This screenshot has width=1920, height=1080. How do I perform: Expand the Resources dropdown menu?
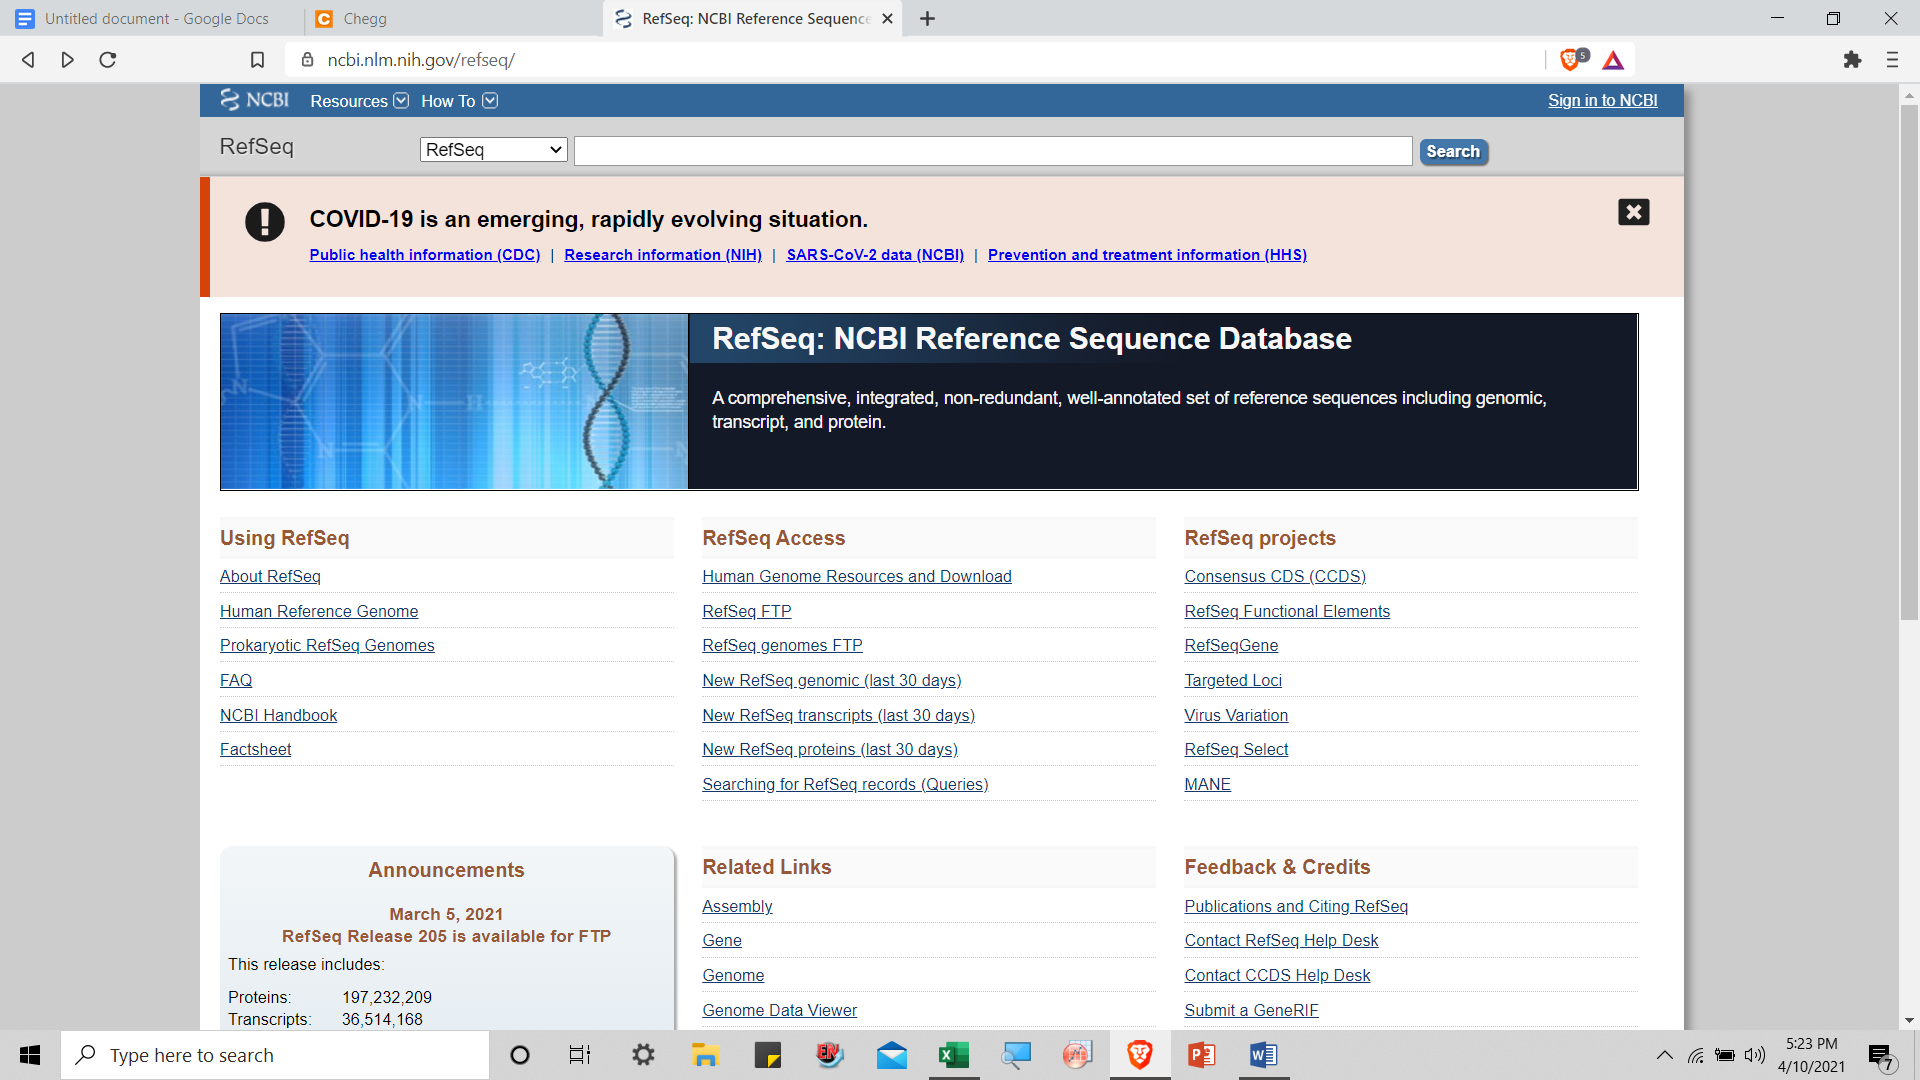point(359,101)
